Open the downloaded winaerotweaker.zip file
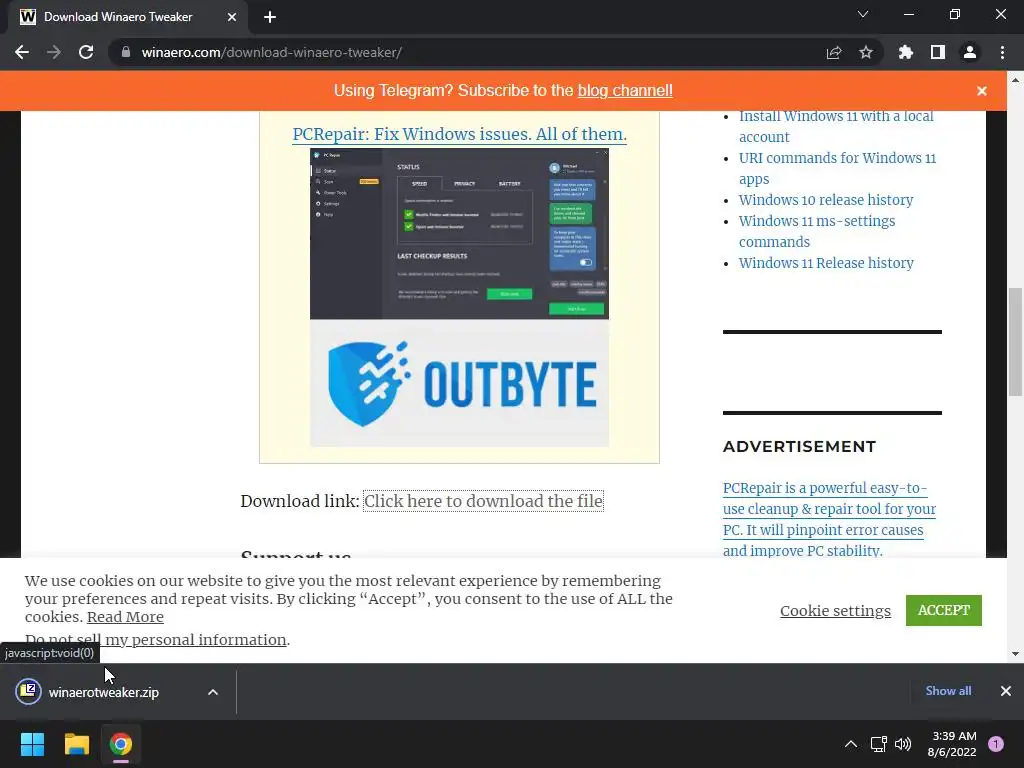1024x768 pixels. 103,692
